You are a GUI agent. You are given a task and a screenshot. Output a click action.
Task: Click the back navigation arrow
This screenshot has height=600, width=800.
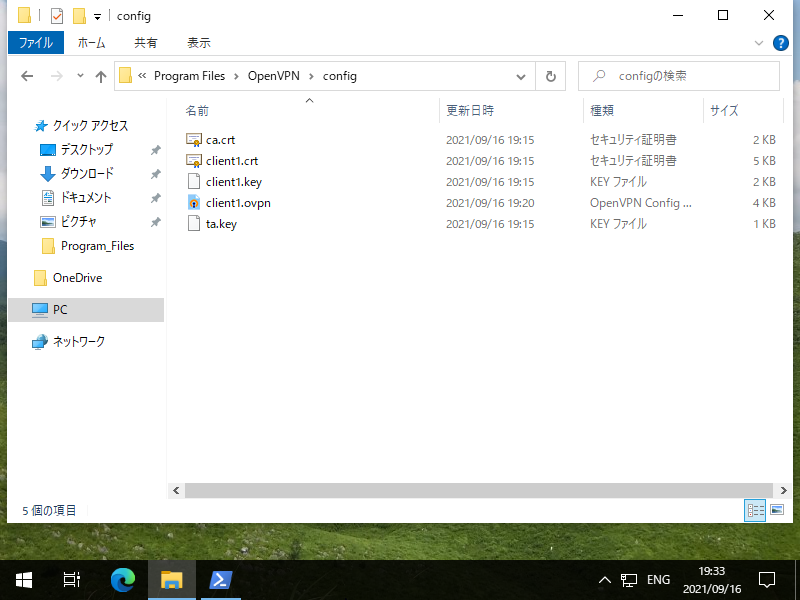pyautogui.click(x=27, y=76)
